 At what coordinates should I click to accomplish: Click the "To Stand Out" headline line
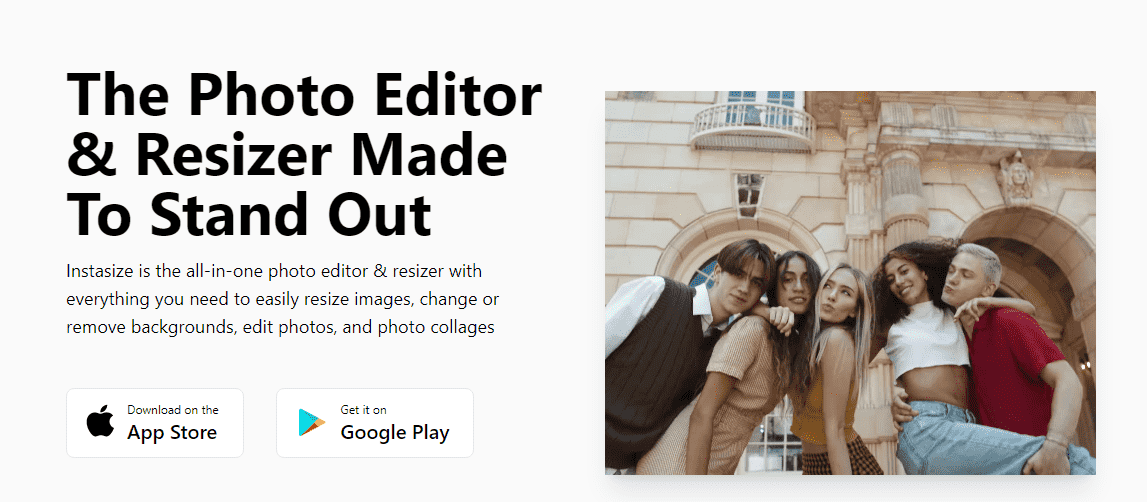[x=249, y=212]
